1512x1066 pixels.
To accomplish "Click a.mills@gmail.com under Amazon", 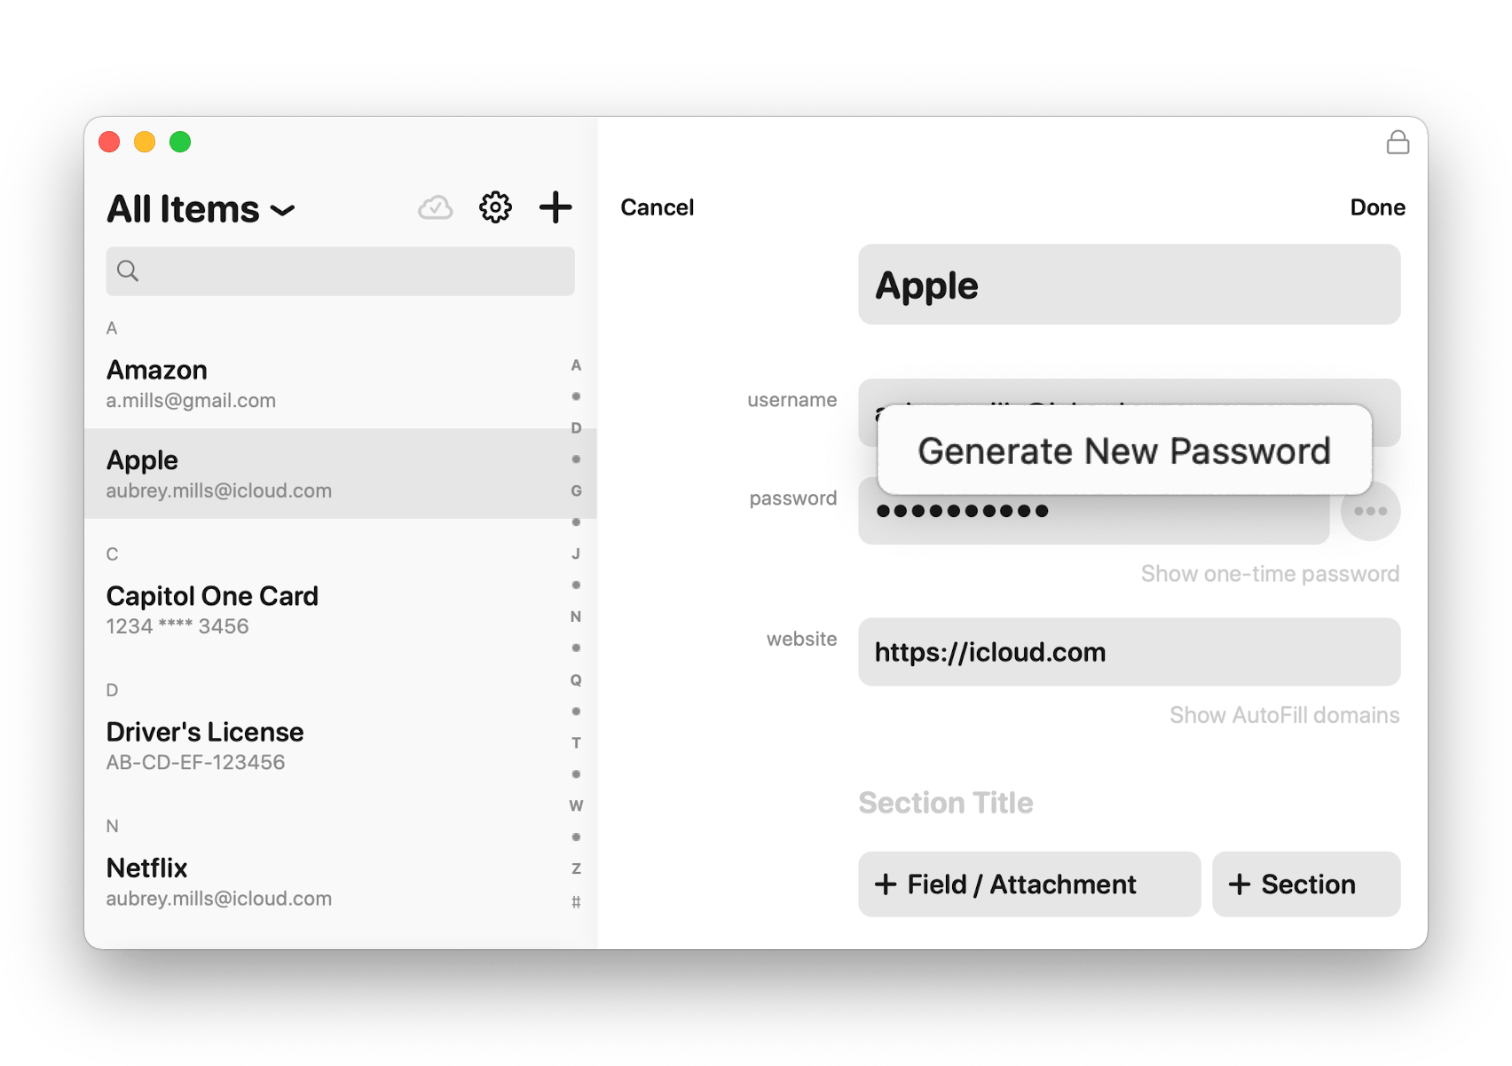I will 191,400.
